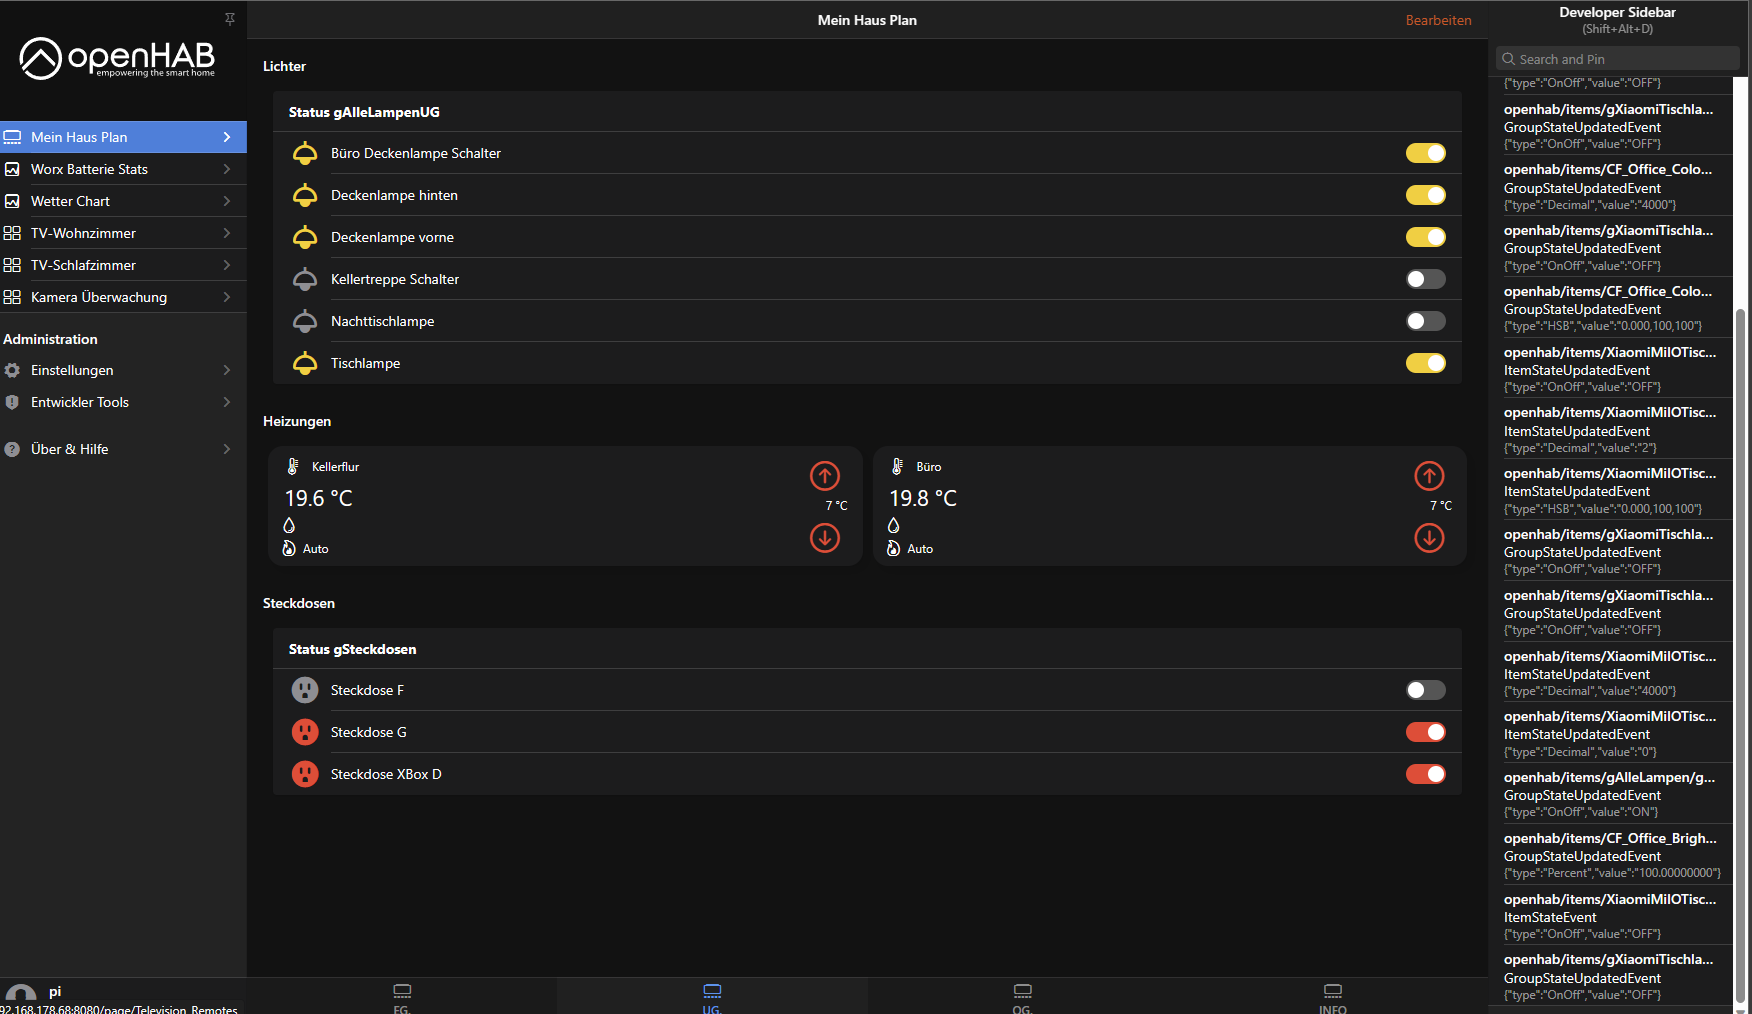The height and width of the screenshot is (1014, 1752).
Task: Open the Entwickler Tools section
Action: [123, 402]
